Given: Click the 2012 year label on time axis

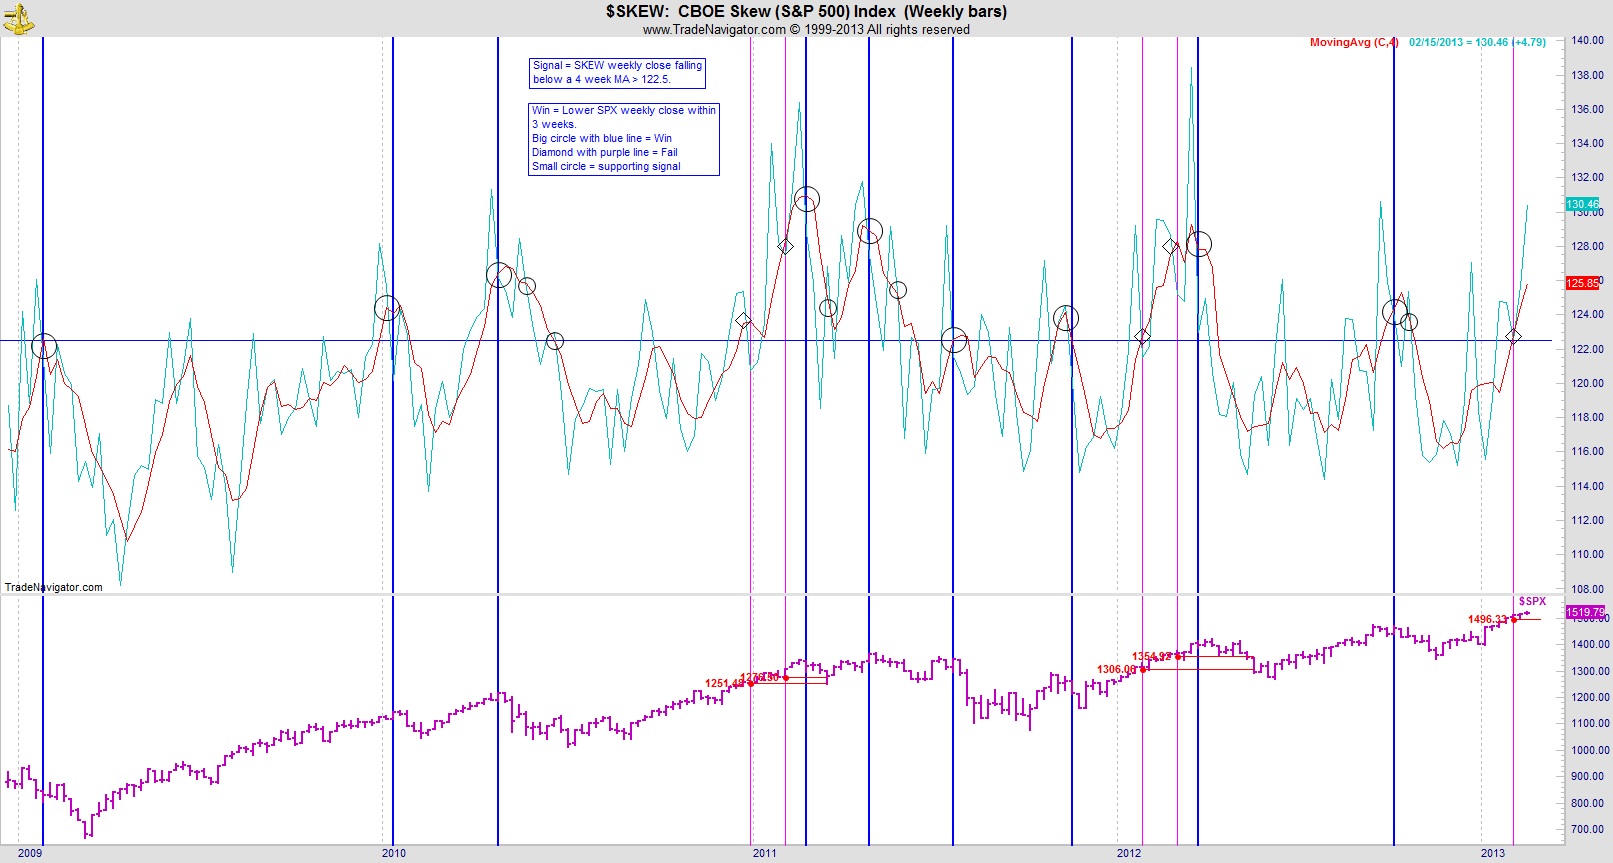Looking at the screenshot, I should point(1129,853).
